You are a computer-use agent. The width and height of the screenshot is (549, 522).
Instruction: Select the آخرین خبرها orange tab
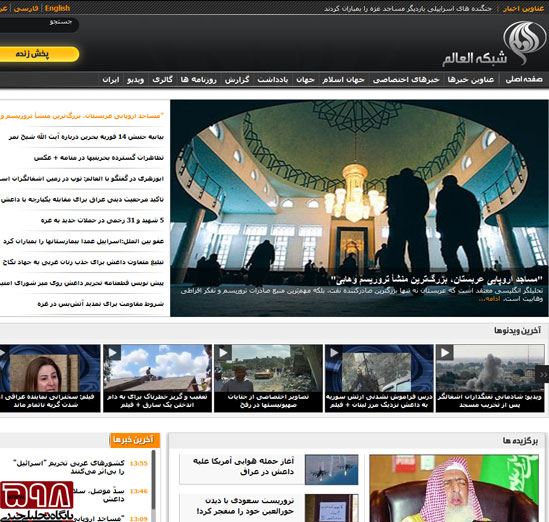tap(135, 440)
